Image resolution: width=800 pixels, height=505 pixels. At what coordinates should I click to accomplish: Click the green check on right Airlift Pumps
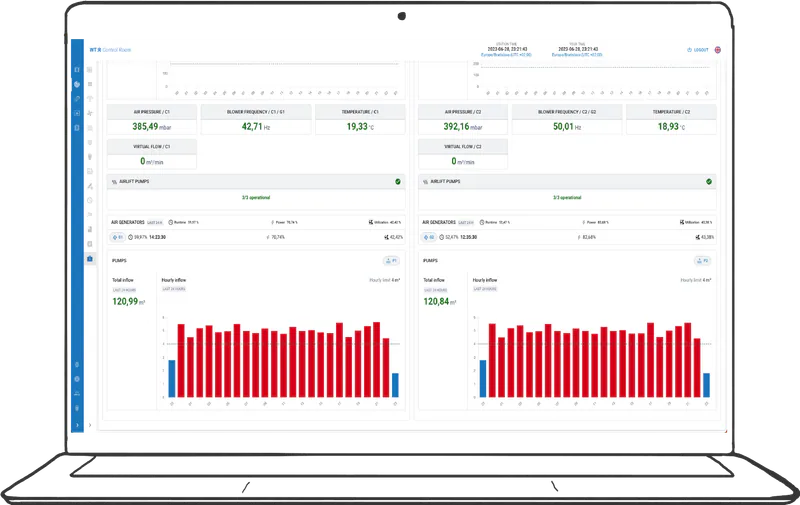(x=709, y=182)
